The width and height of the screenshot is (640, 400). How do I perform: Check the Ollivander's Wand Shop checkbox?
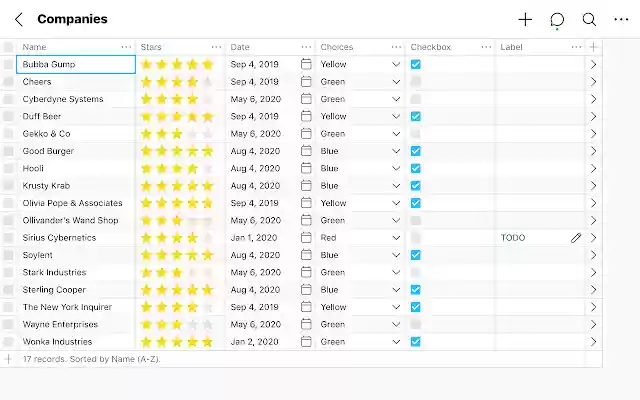(x=416, y=220)
